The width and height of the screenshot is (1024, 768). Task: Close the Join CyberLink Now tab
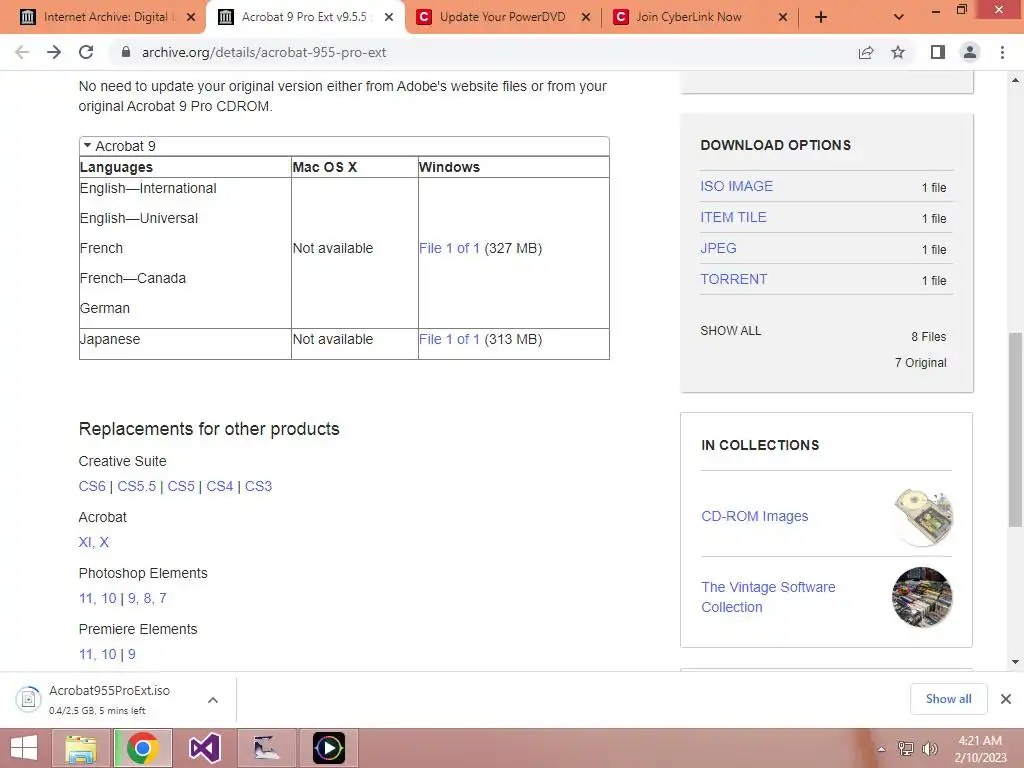point(783,17)
